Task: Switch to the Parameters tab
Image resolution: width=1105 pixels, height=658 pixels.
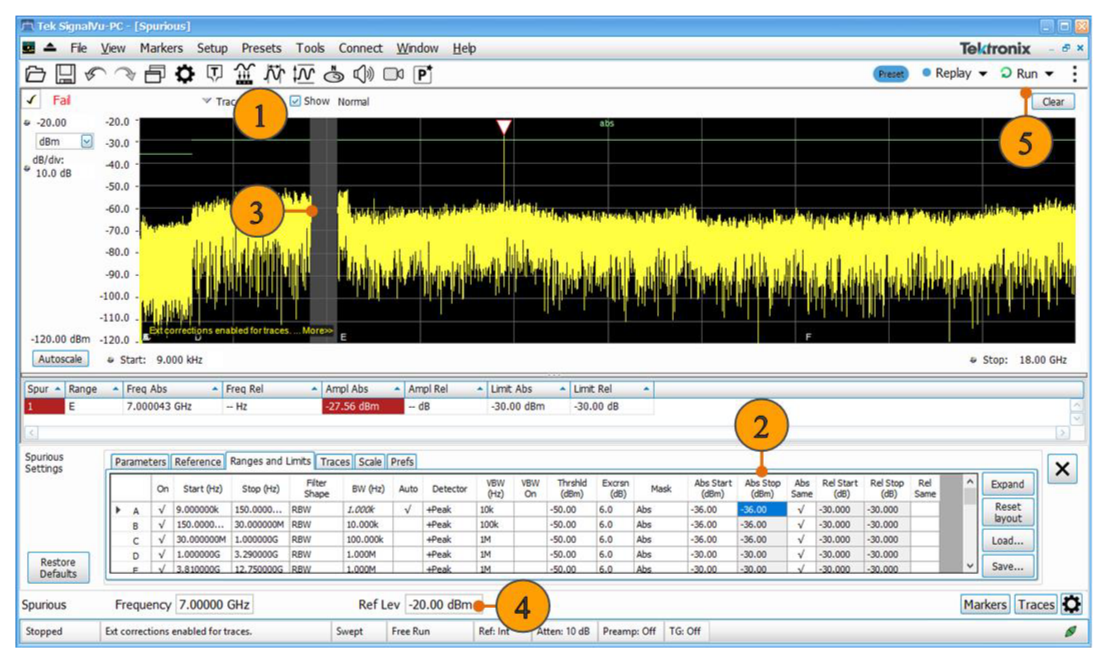Action: click(x=139, y=462)
